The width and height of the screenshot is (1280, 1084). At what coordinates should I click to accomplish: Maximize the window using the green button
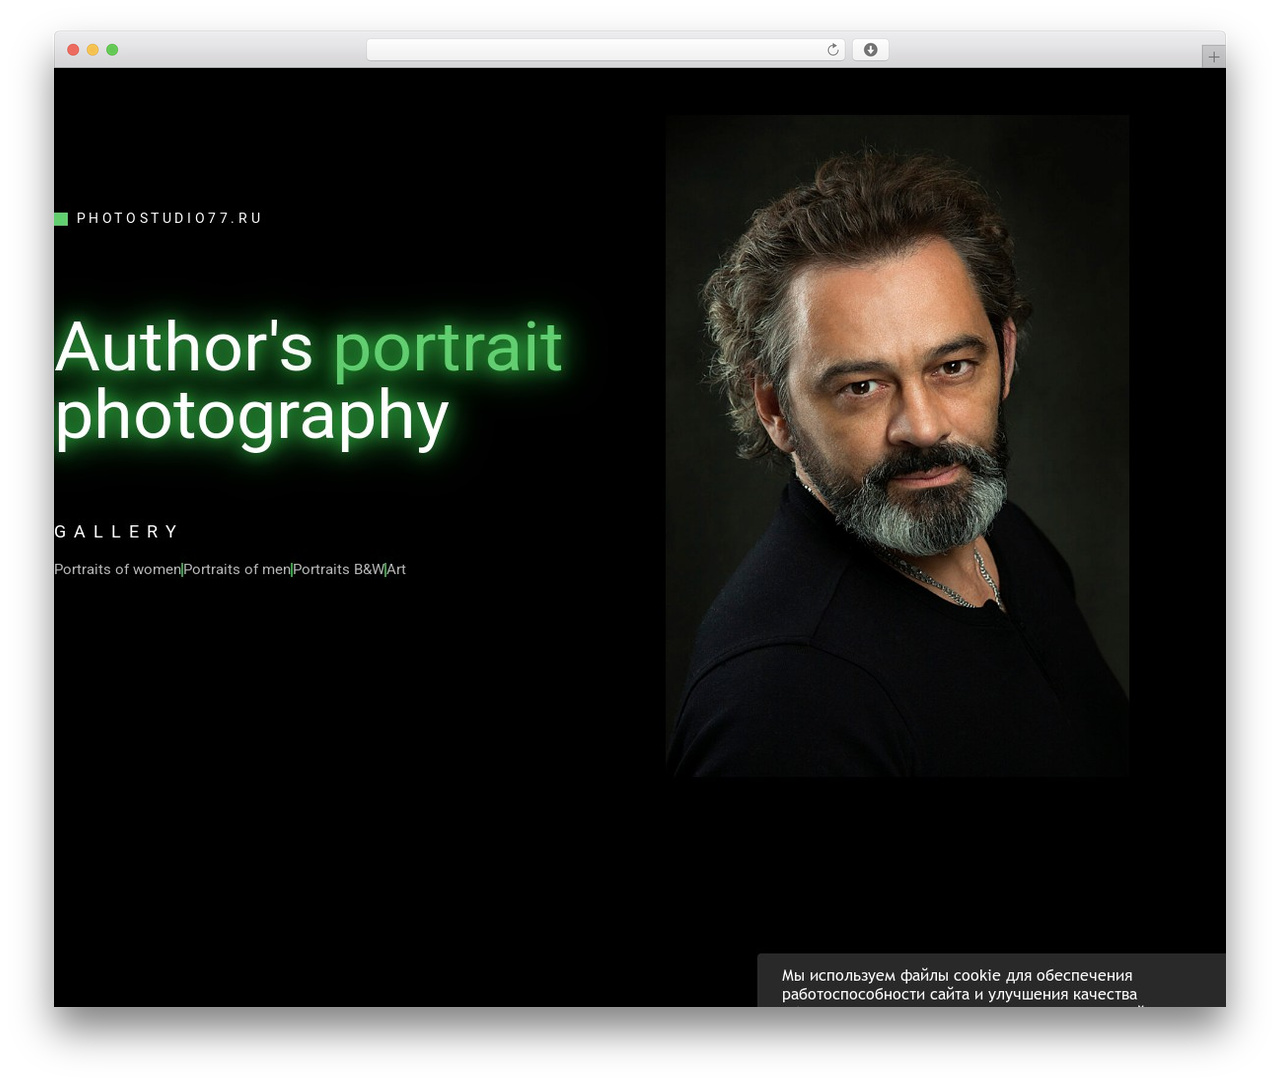pyautogui.click(x=112, y=50)
